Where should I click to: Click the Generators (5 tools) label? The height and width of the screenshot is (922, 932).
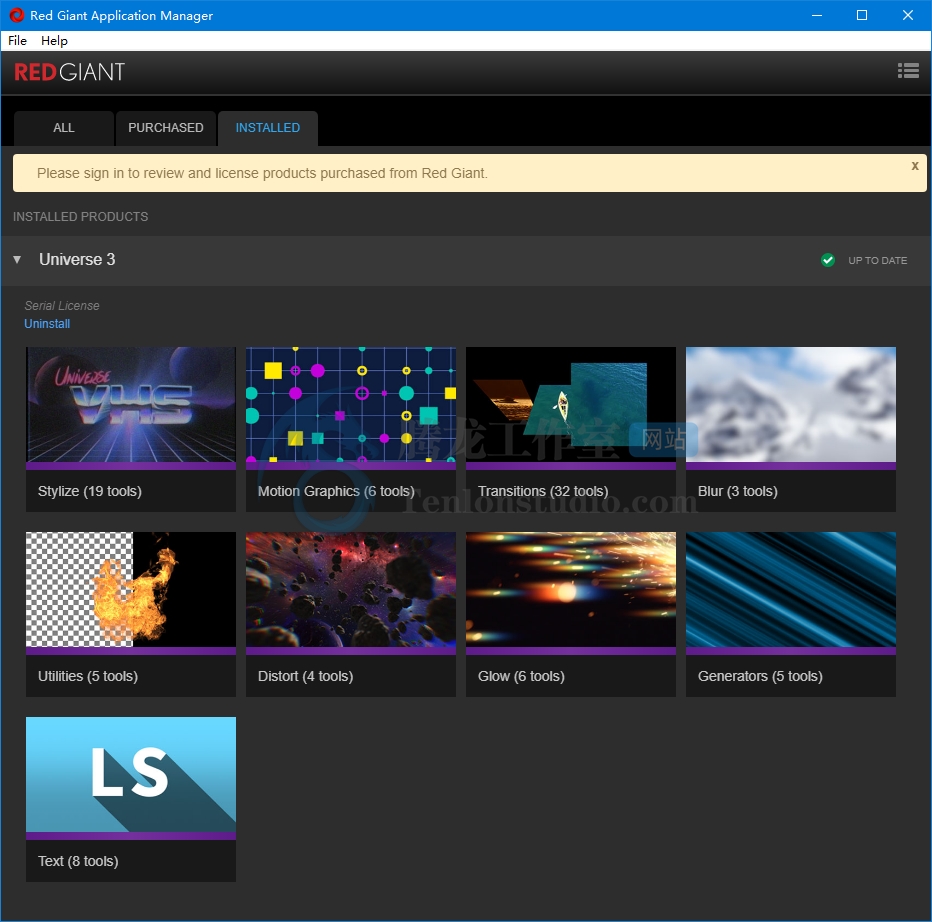[760, 676]
